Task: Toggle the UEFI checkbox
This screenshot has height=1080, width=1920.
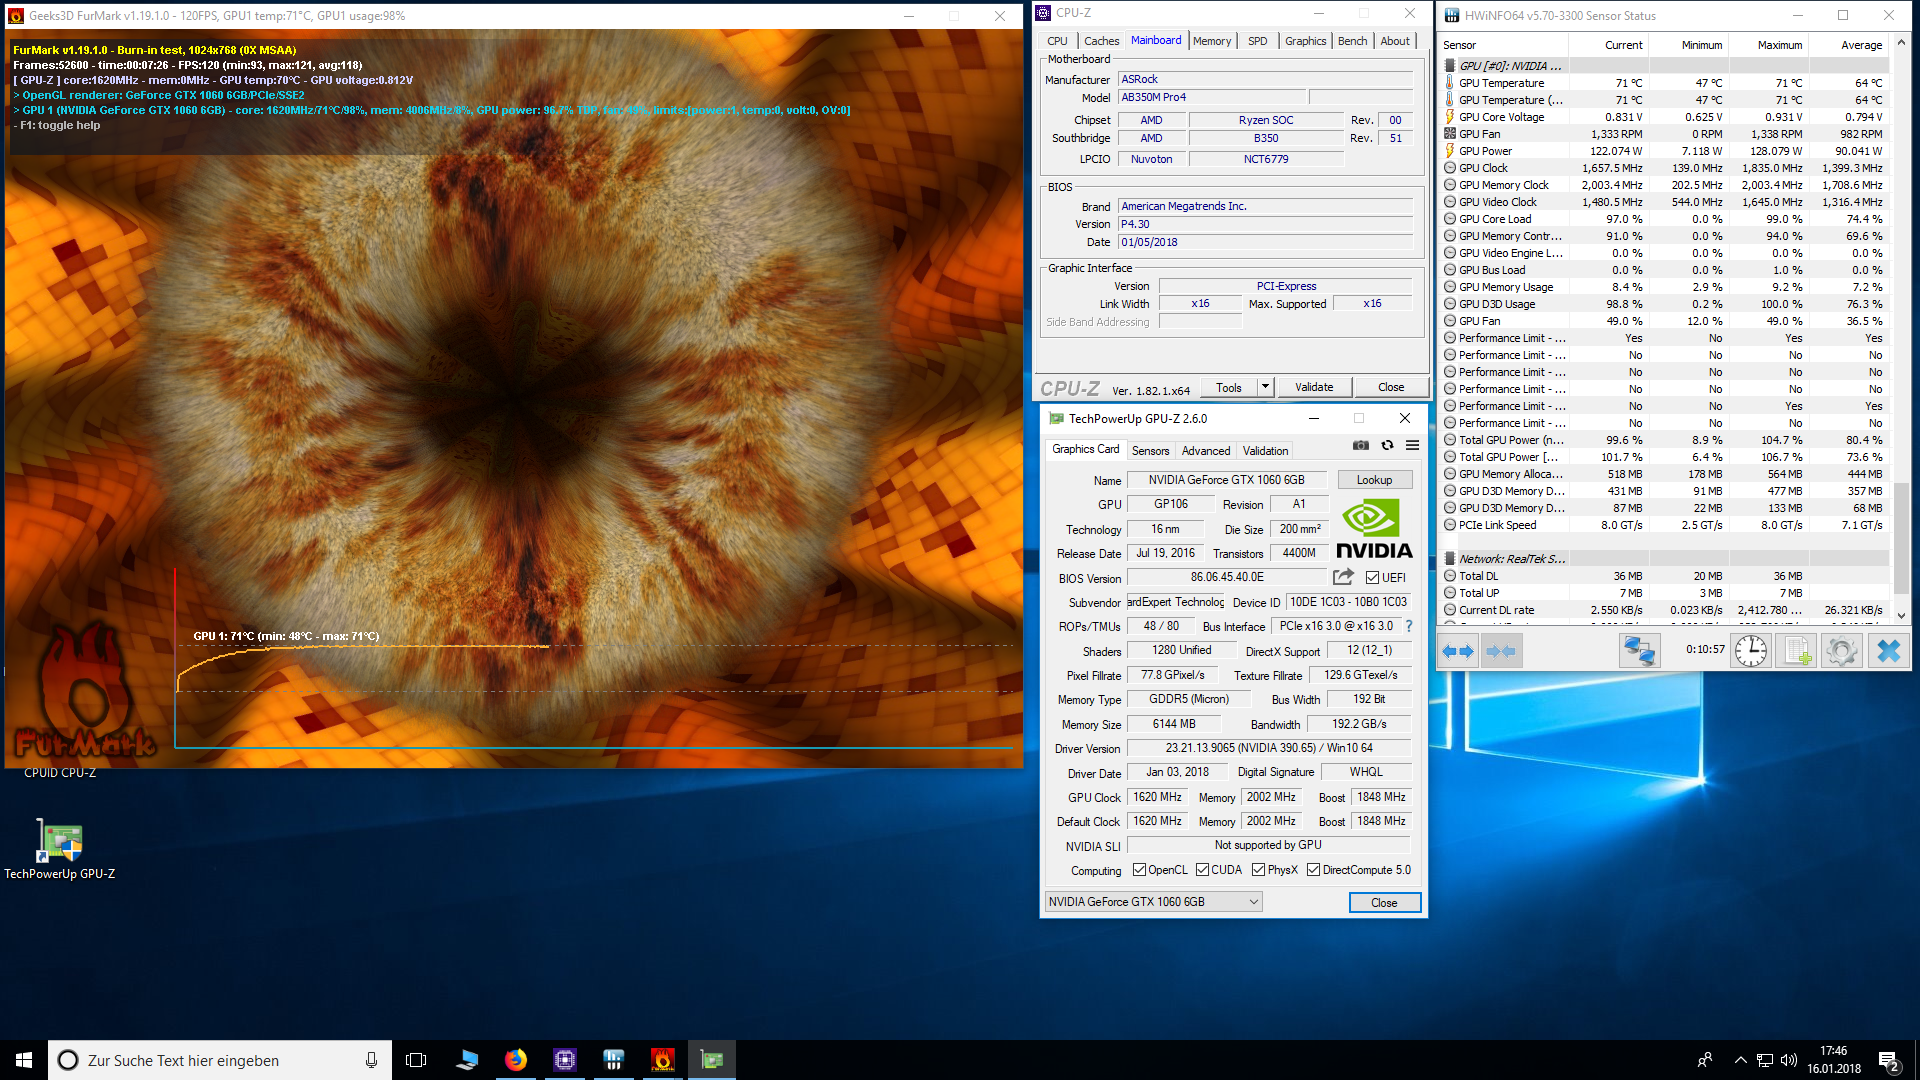Action: (1372, 578)
